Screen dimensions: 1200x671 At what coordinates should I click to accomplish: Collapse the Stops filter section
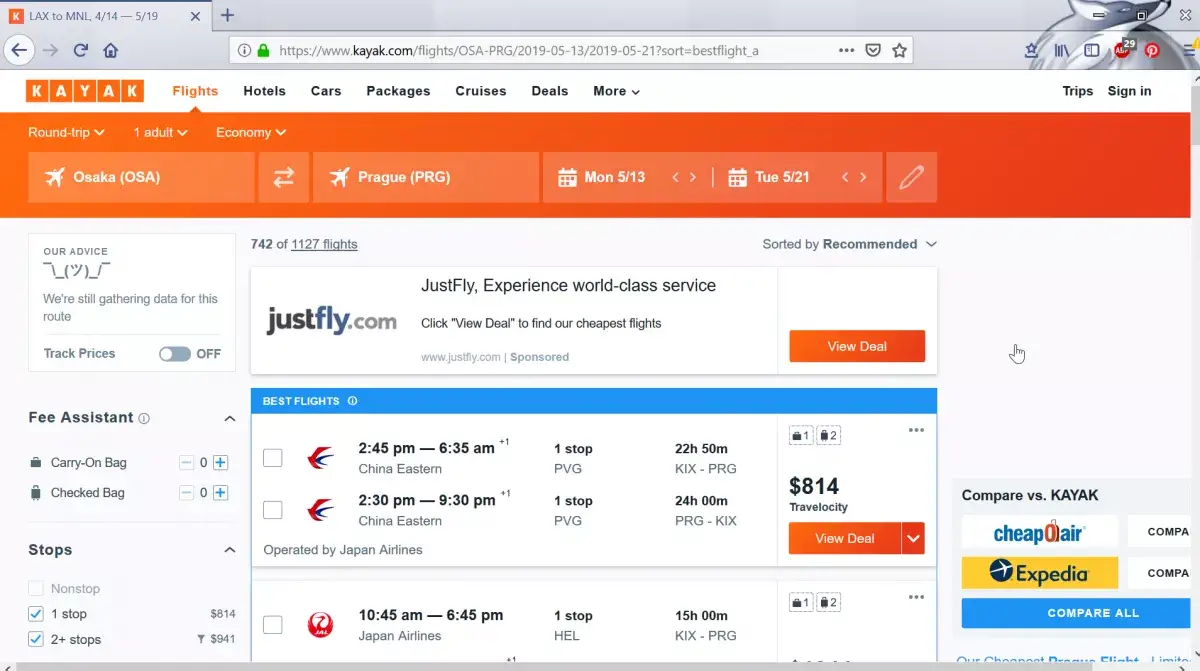click(229, 550)
